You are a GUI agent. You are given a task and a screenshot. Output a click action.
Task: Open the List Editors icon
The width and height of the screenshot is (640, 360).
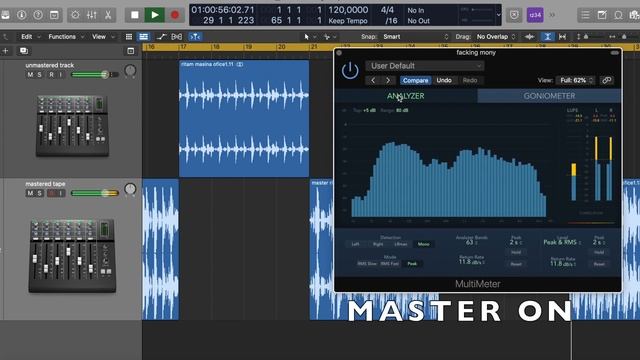tap(585, 15)
